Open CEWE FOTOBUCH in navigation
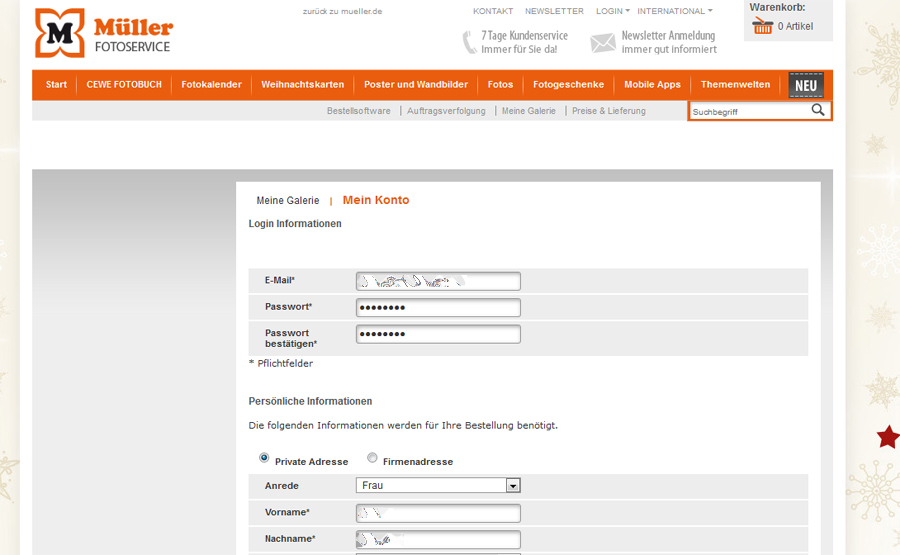Image resolution: width=900 pixels, height=555 pixels. click(124, 84)
